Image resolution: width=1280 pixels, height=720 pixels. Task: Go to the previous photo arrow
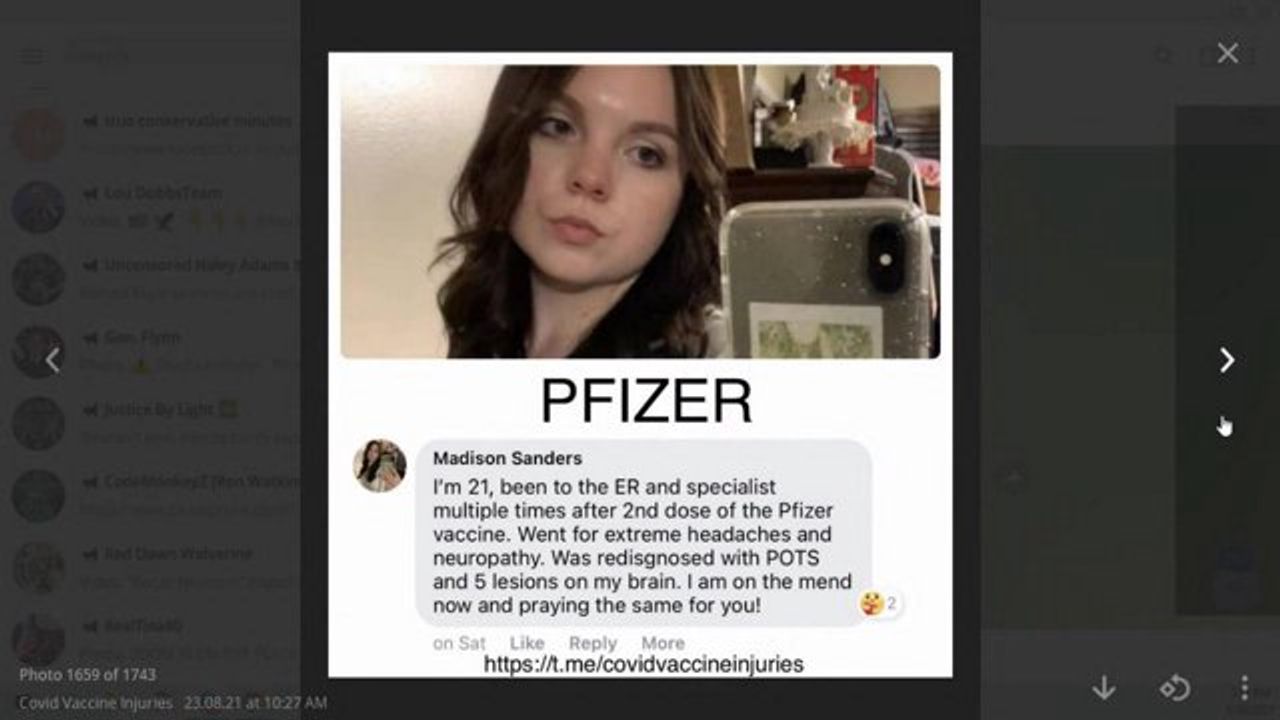(53, 360)
